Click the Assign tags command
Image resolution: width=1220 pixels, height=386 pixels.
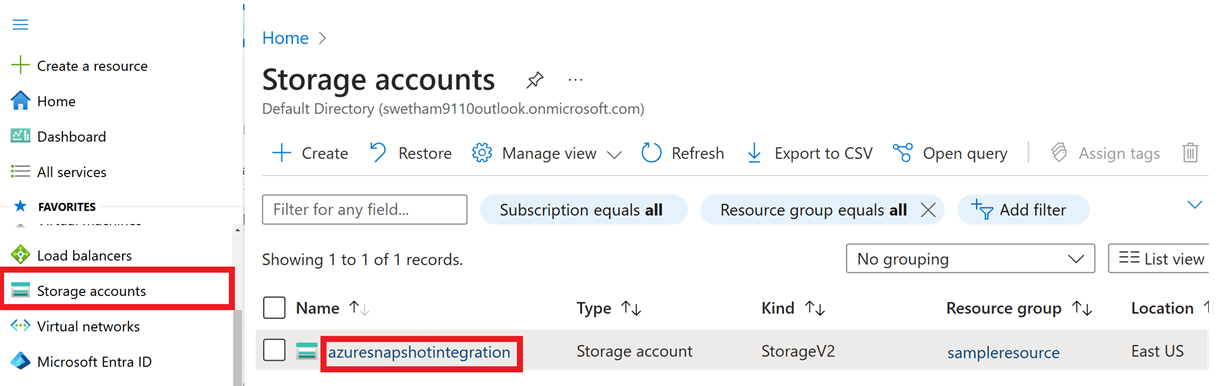(1105, 153)
